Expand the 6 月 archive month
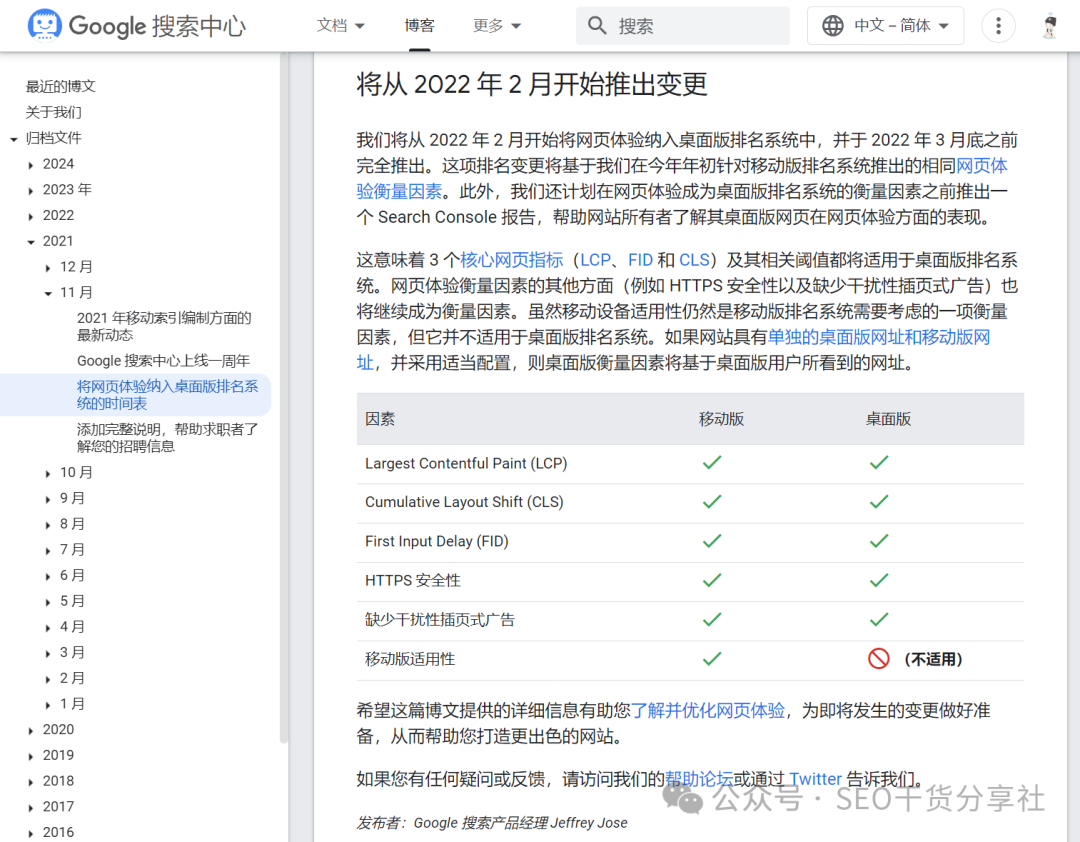 click(48, 576)
